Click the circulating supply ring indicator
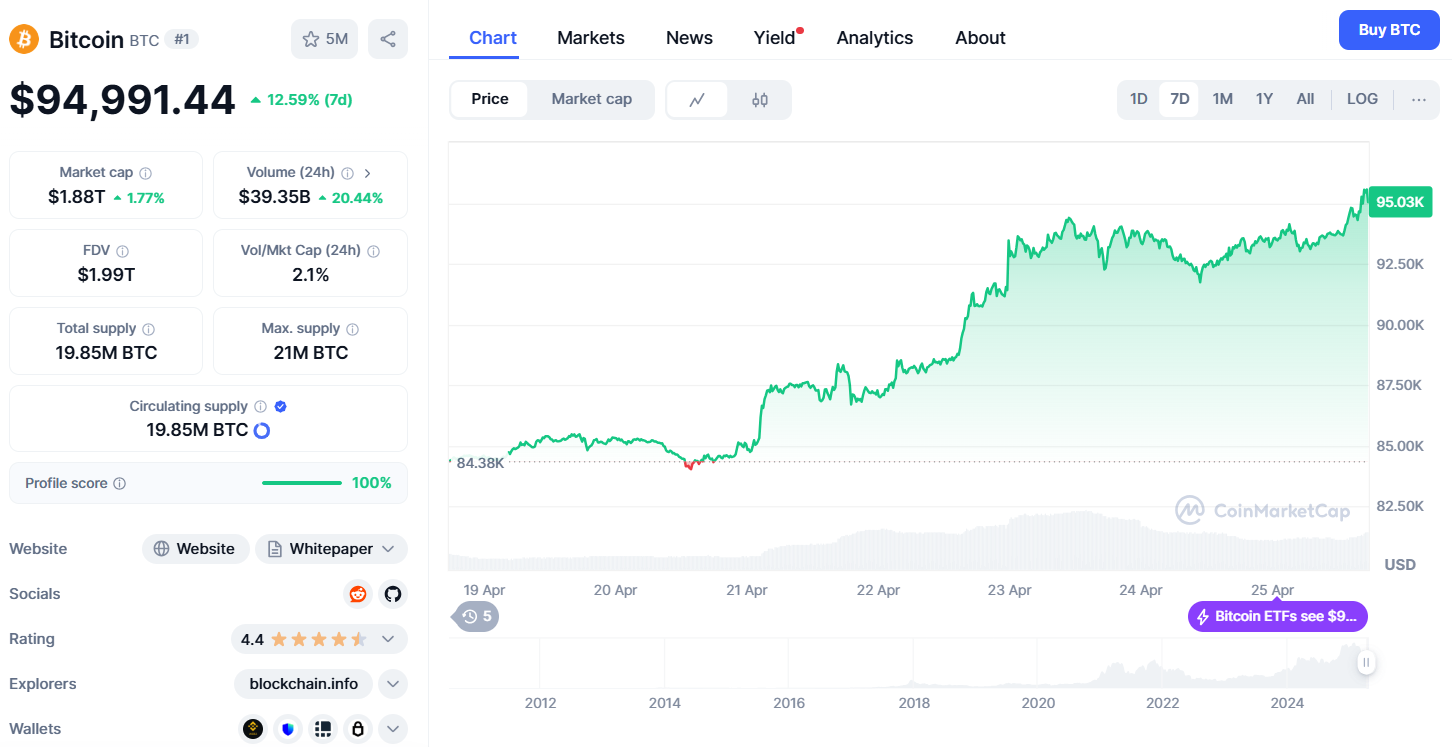This screenshot has height=747, width=1452. [262, 431]
